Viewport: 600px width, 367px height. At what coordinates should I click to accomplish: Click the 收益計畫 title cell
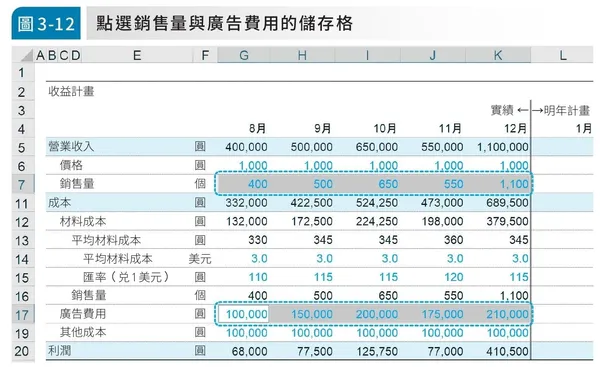coord(71,91)
